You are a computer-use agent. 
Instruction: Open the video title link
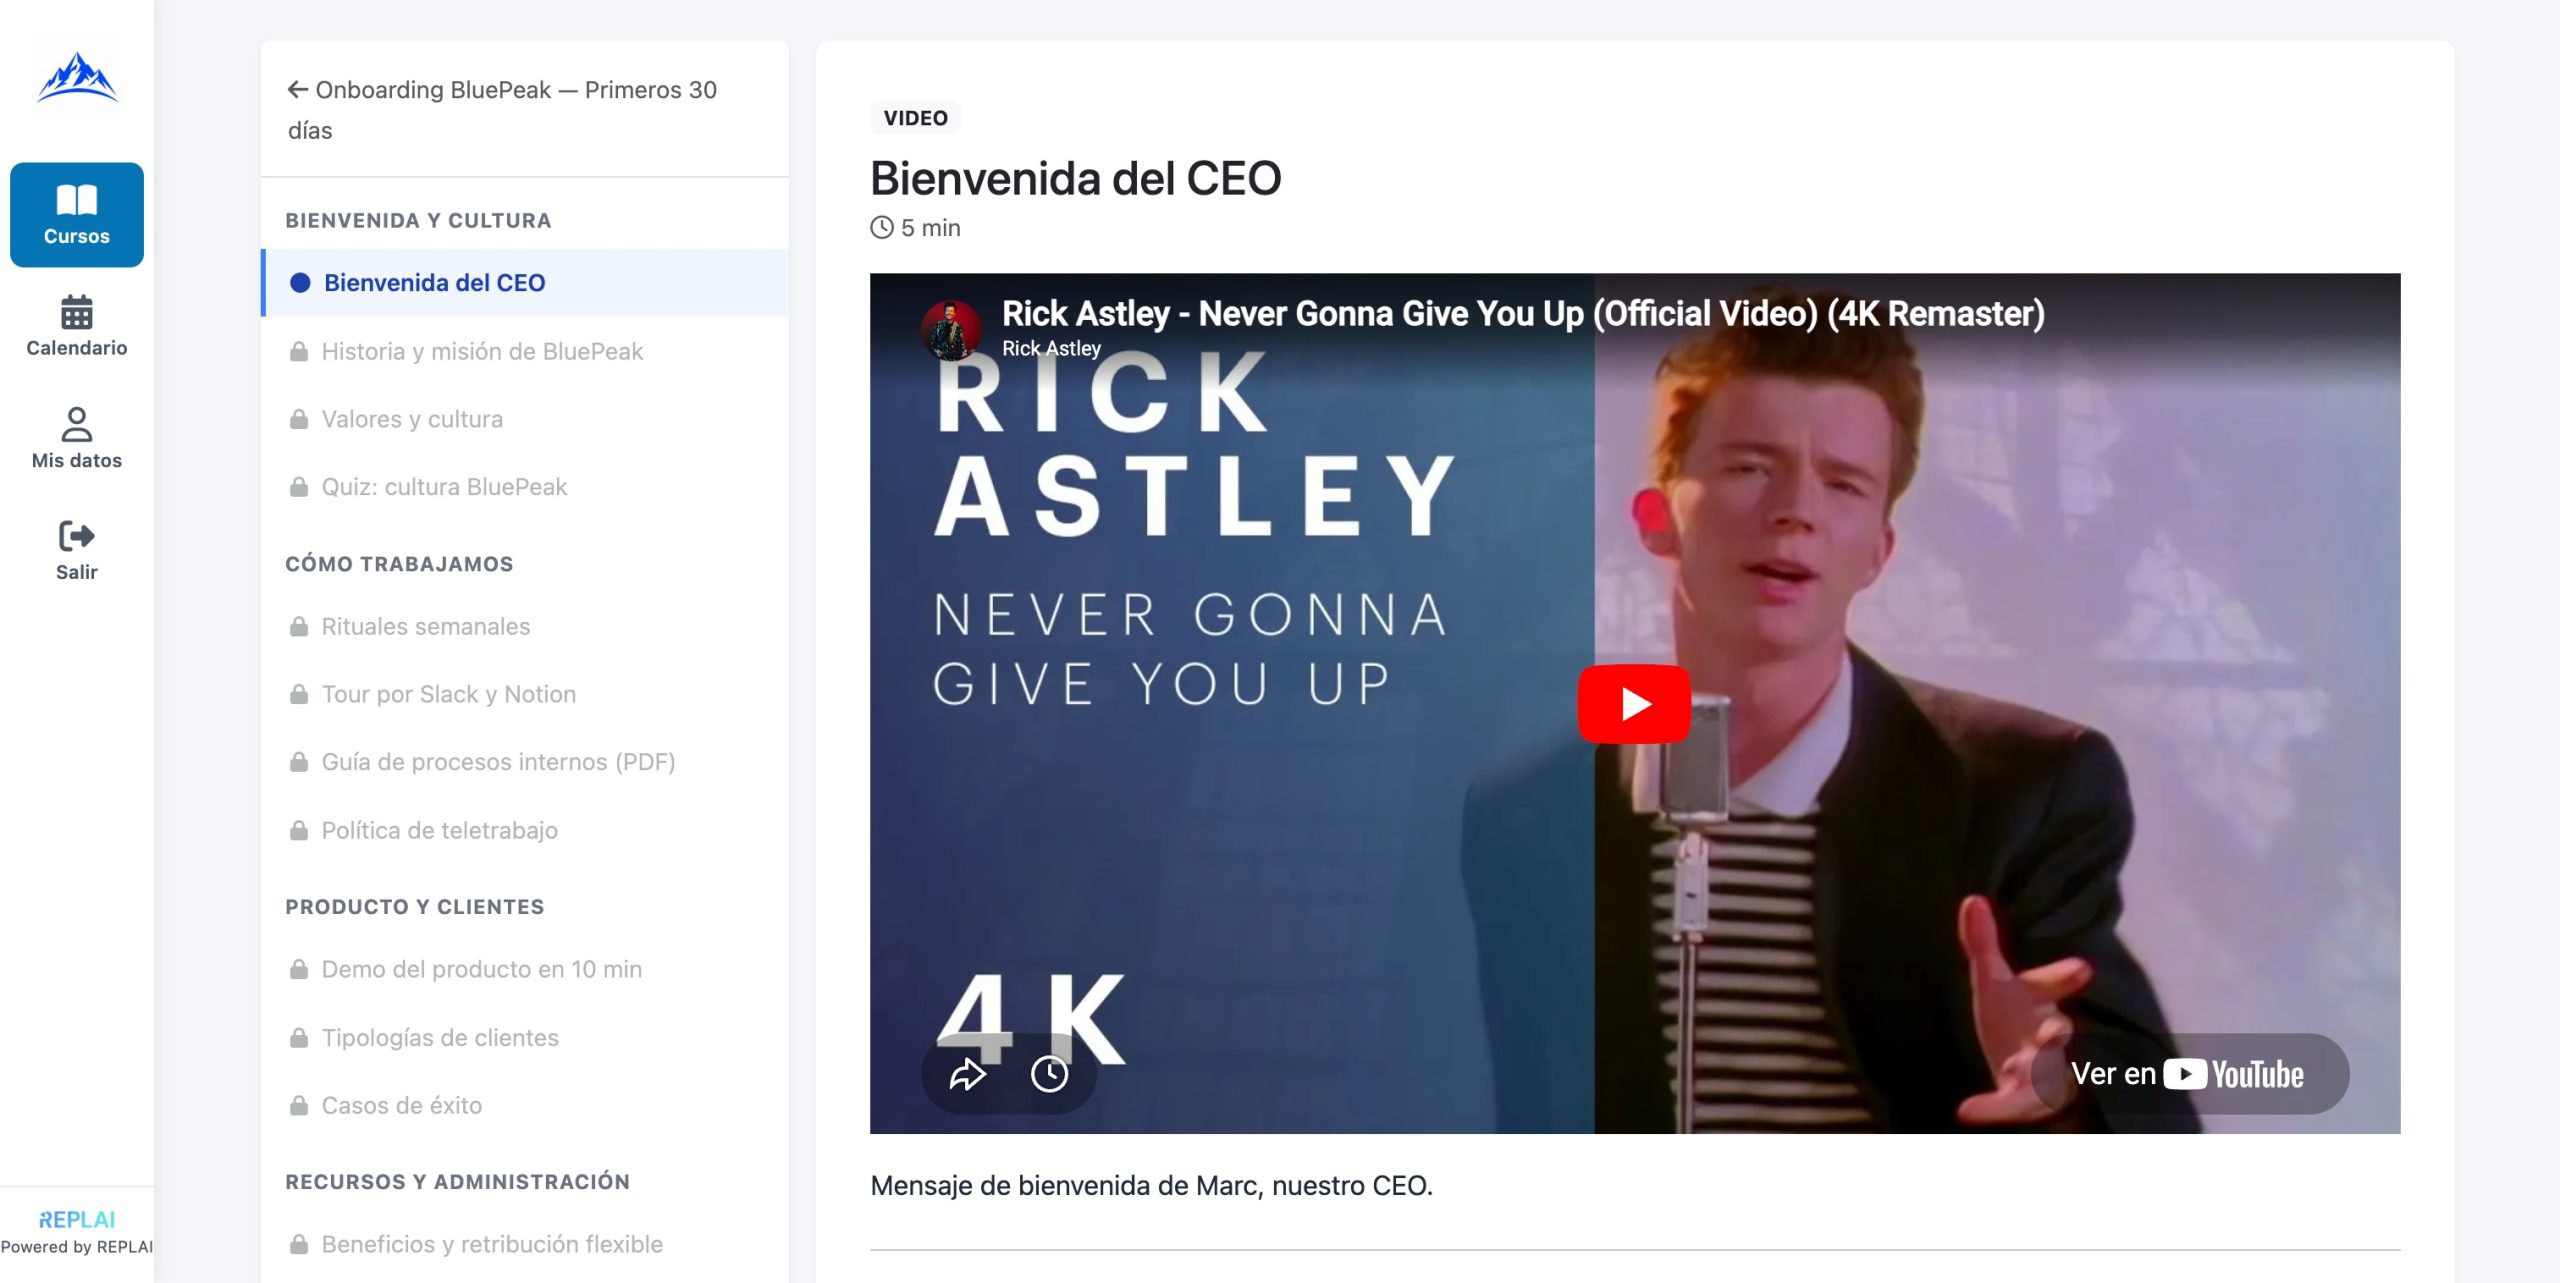(1523, 313)
